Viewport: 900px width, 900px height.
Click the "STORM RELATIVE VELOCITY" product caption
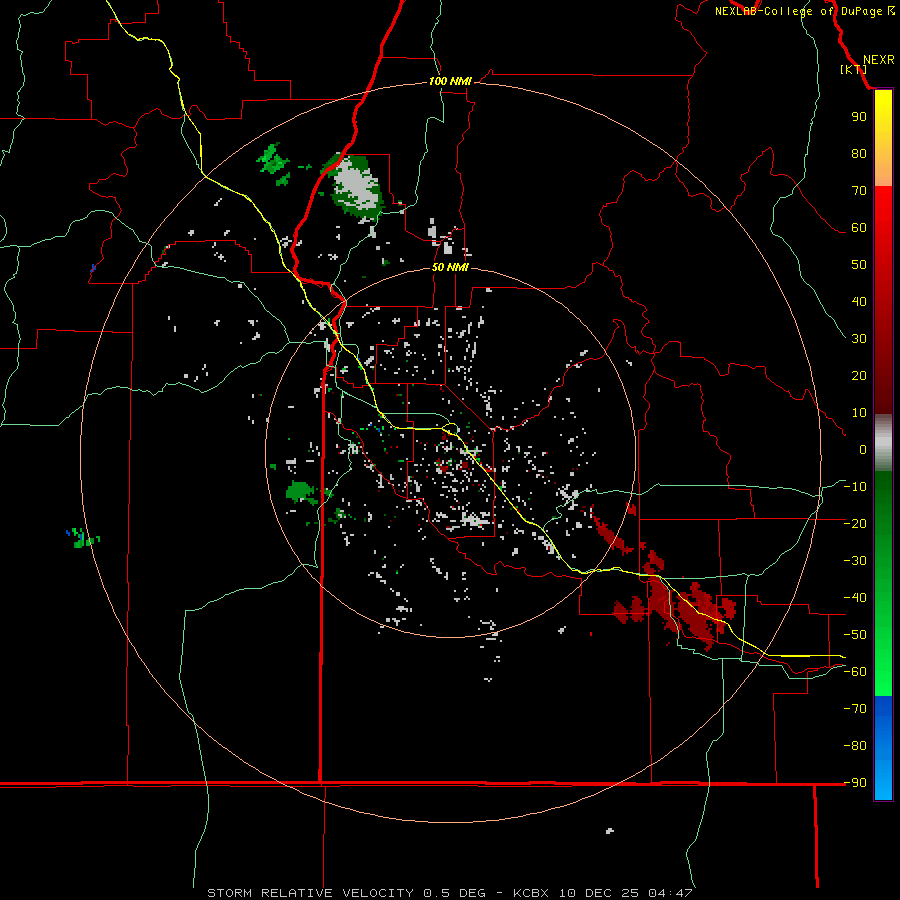pyautogui.click(x=310, y=893)
